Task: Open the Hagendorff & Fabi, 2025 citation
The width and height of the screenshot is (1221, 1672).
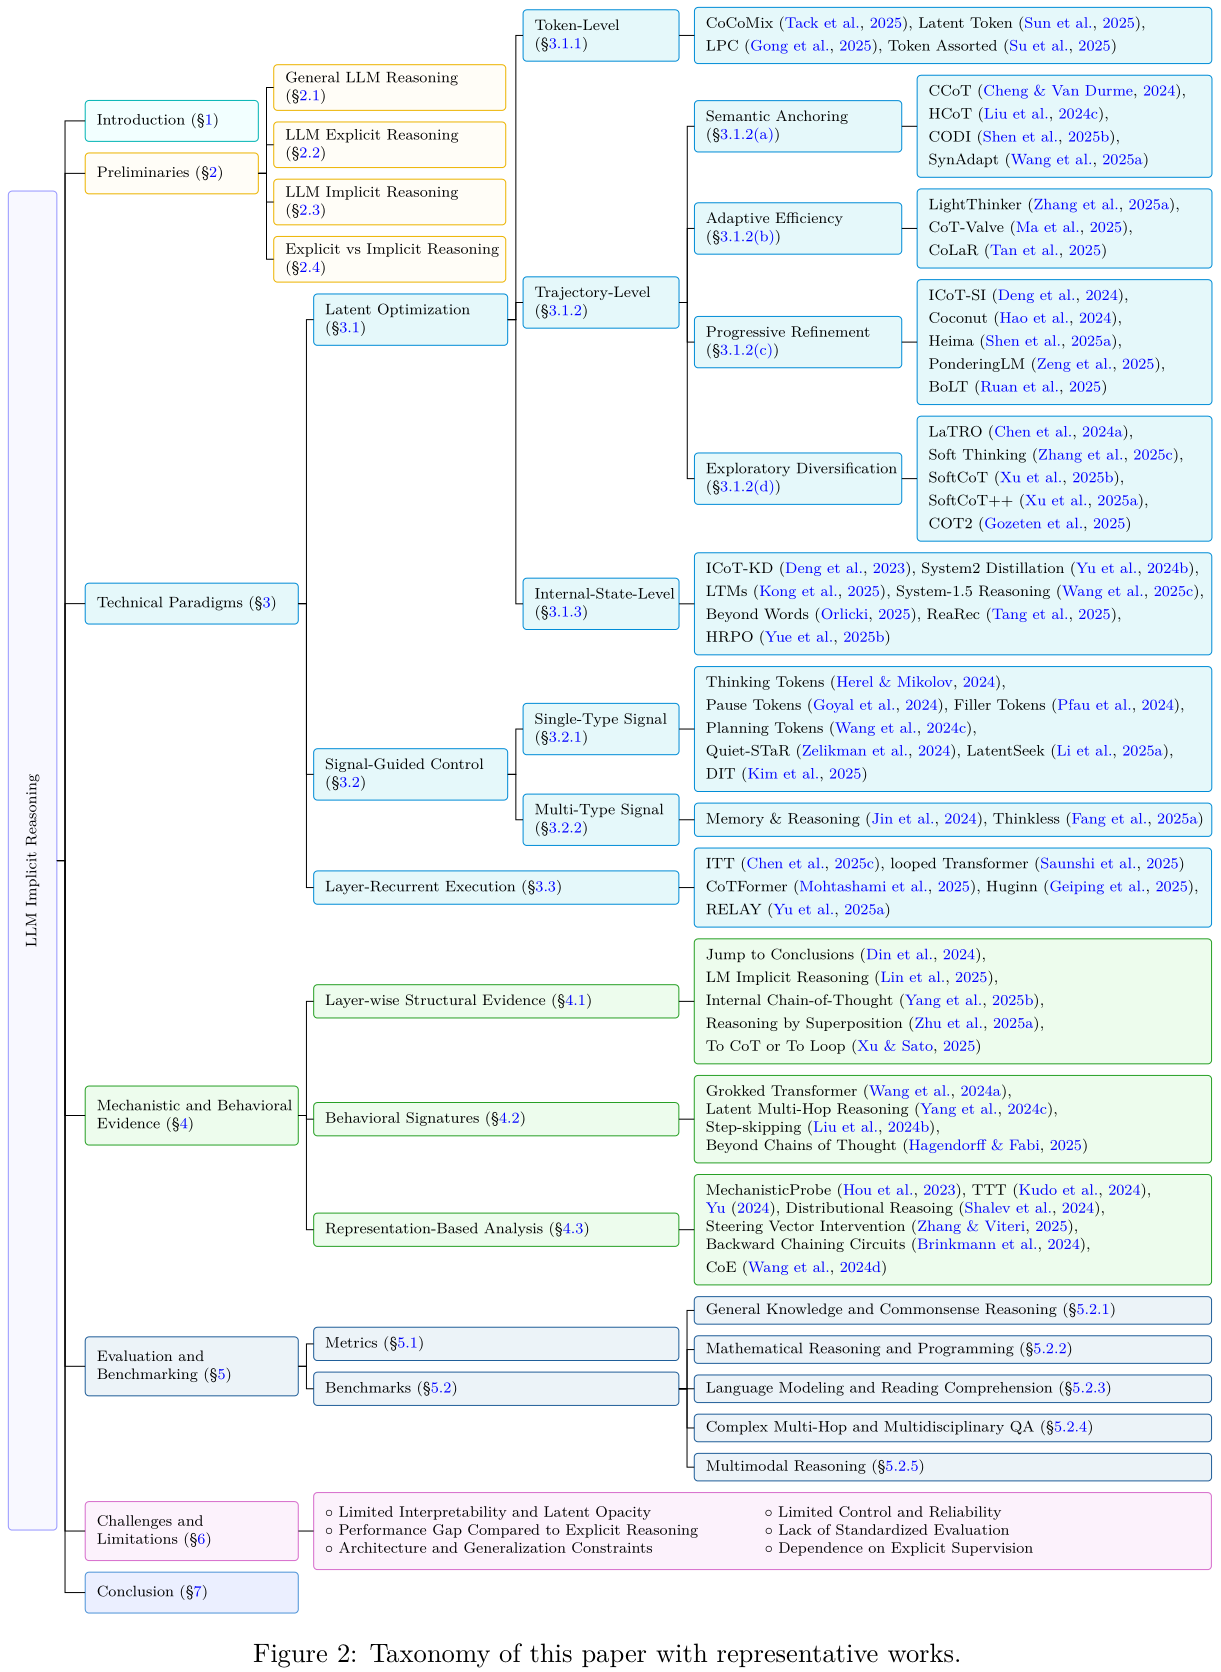Action: coord(995,1145)
